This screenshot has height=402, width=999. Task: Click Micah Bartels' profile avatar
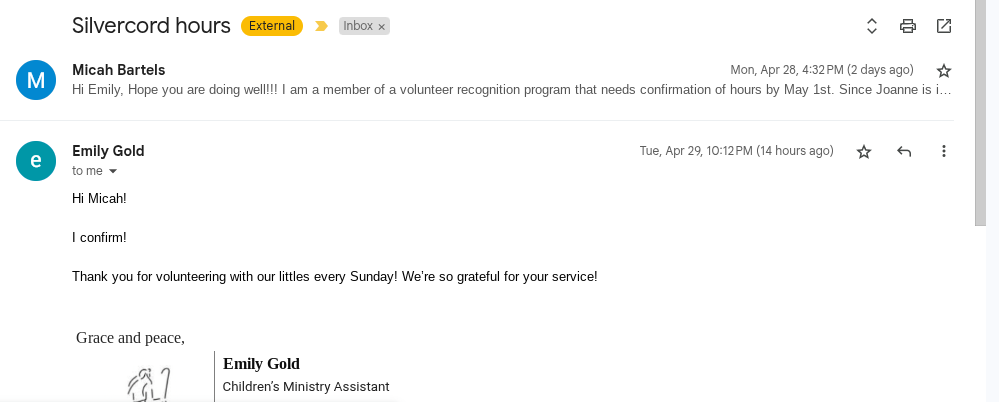point(36,80)
